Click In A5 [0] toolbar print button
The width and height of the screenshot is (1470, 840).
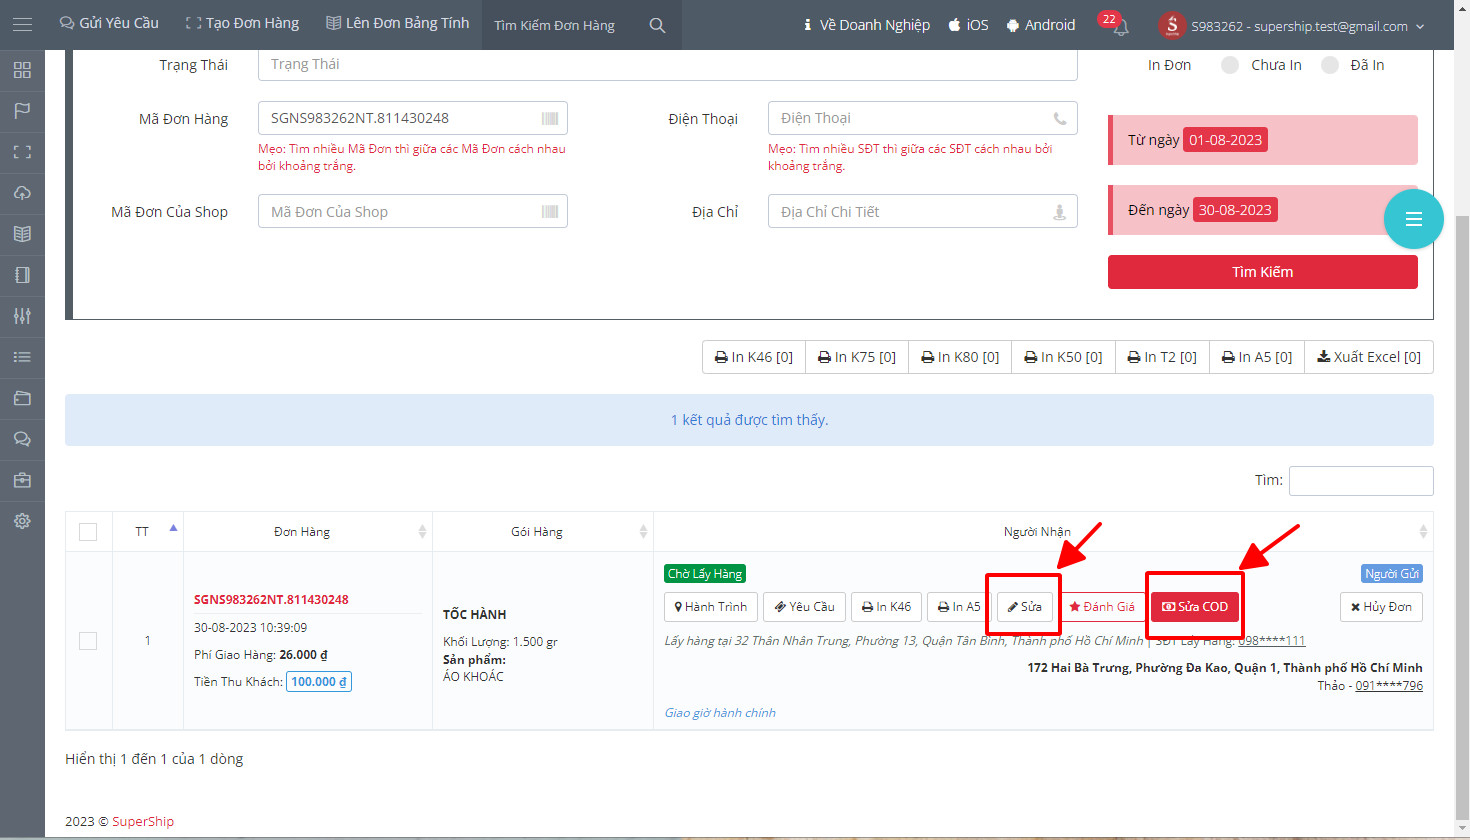click(1257, 357)
